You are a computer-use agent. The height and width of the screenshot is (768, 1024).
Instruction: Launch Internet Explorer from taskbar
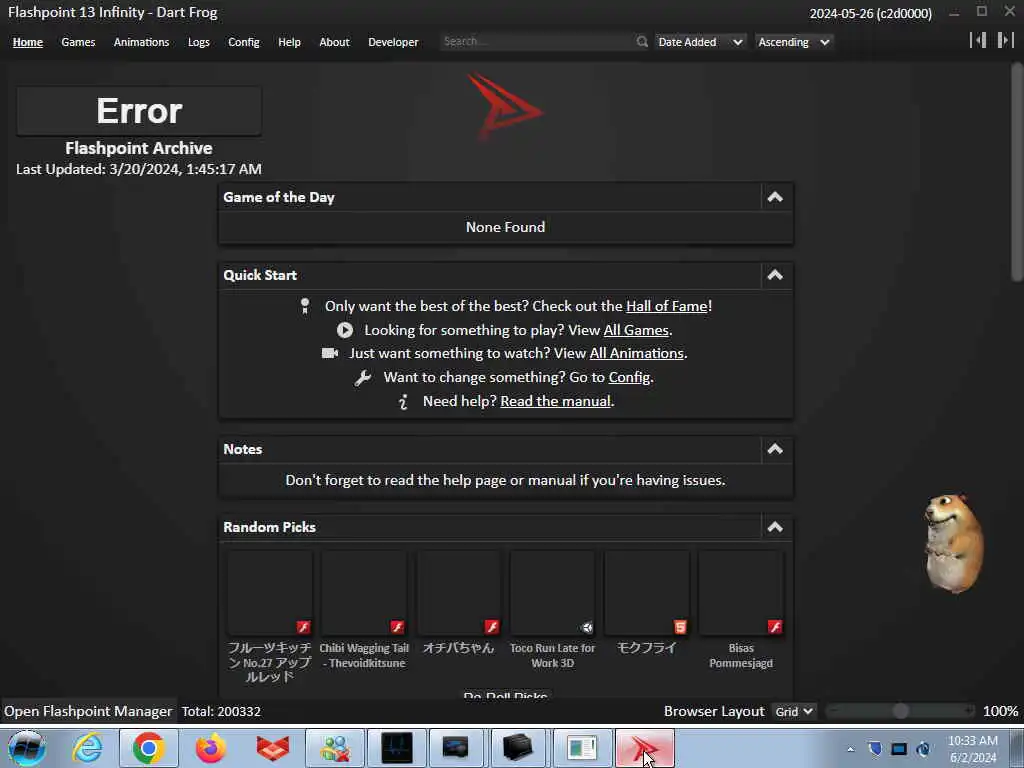(x=88, y=748)
